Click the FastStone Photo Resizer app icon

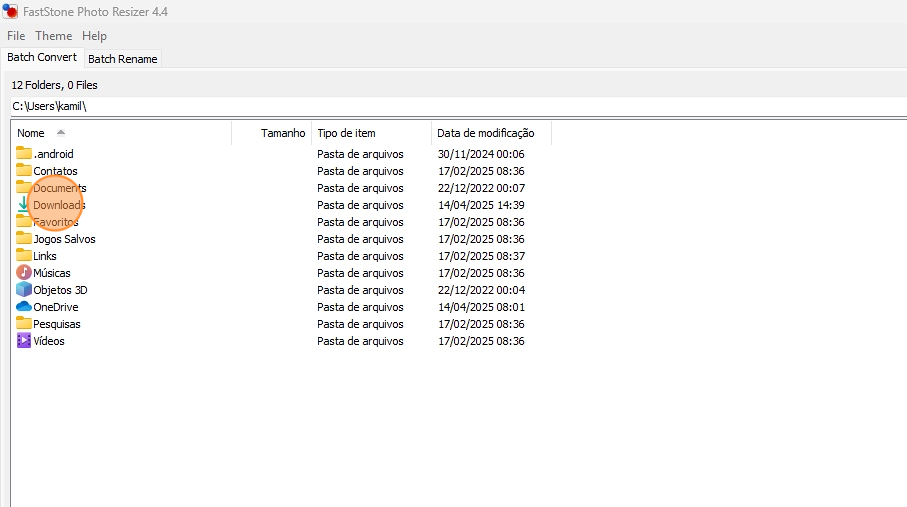11,12
